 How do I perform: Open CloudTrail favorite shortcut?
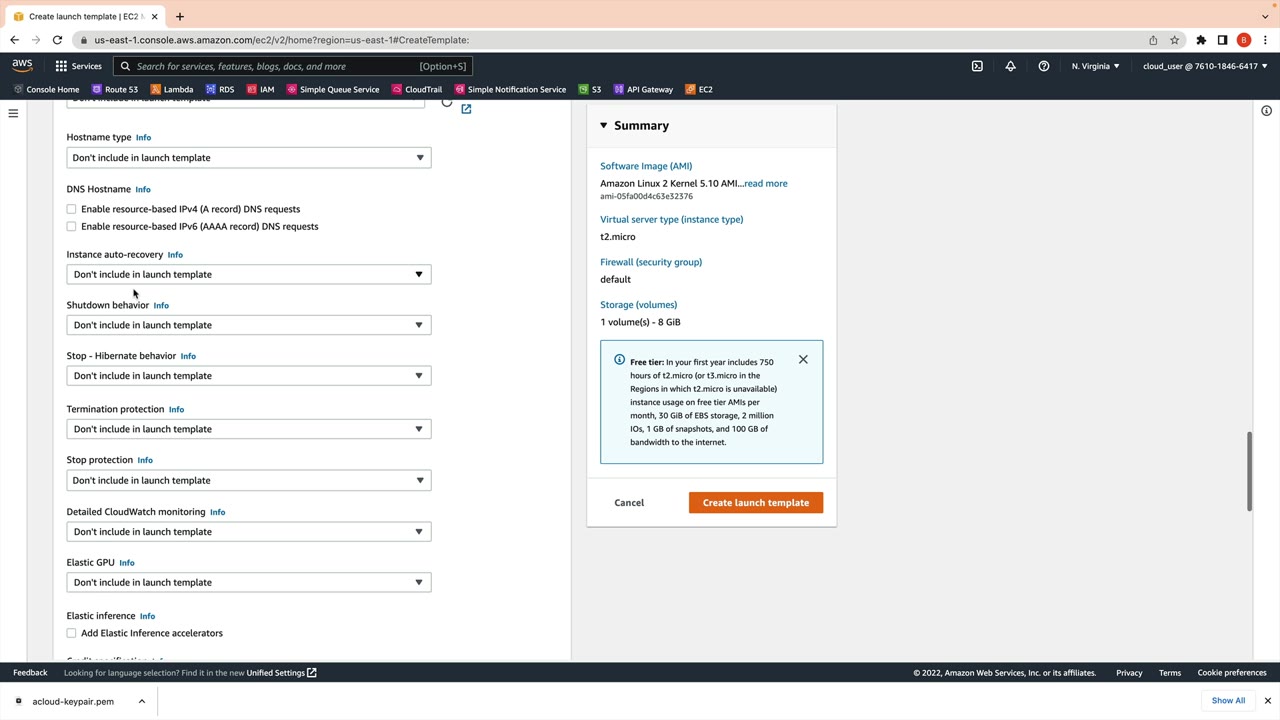click(416, 89)
